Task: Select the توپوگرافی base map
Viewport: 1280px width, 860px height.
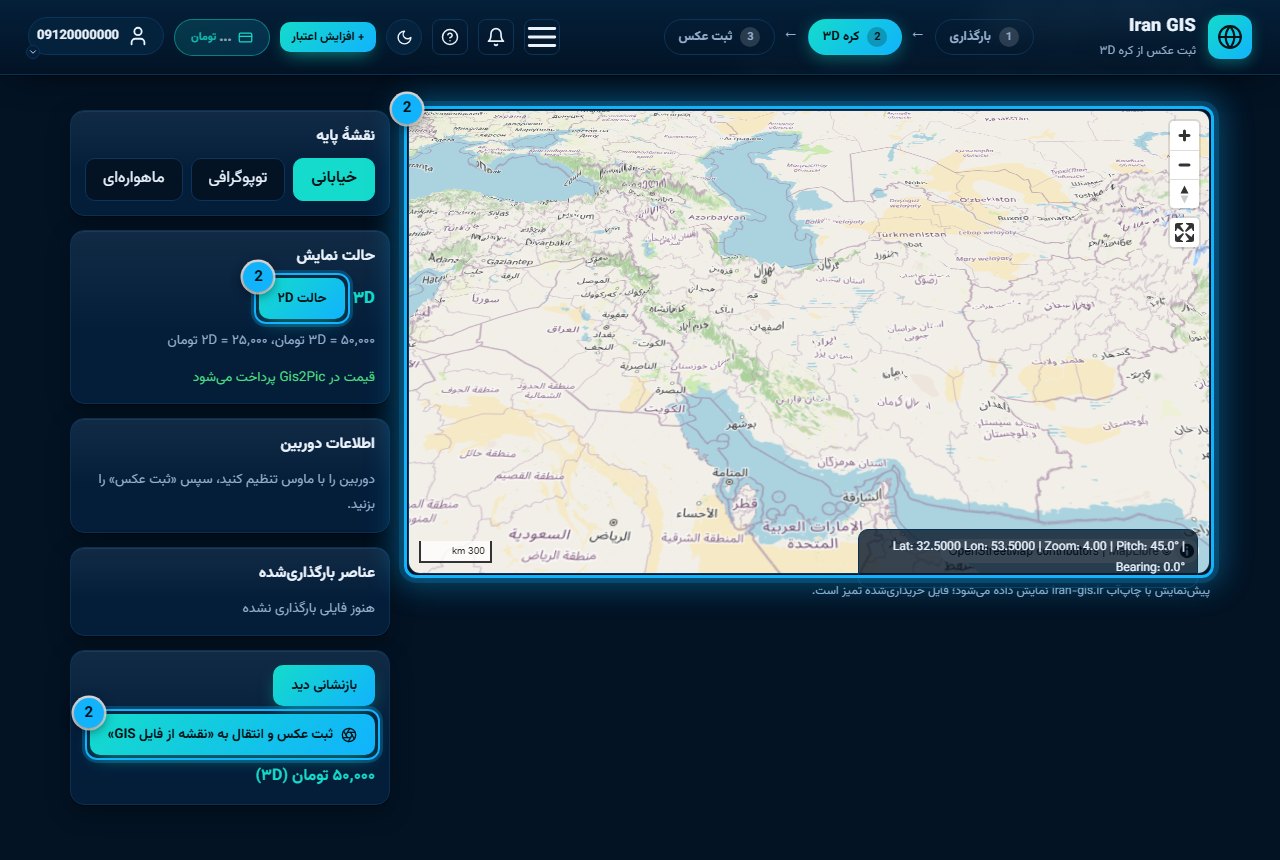Action: click(239, 179)
